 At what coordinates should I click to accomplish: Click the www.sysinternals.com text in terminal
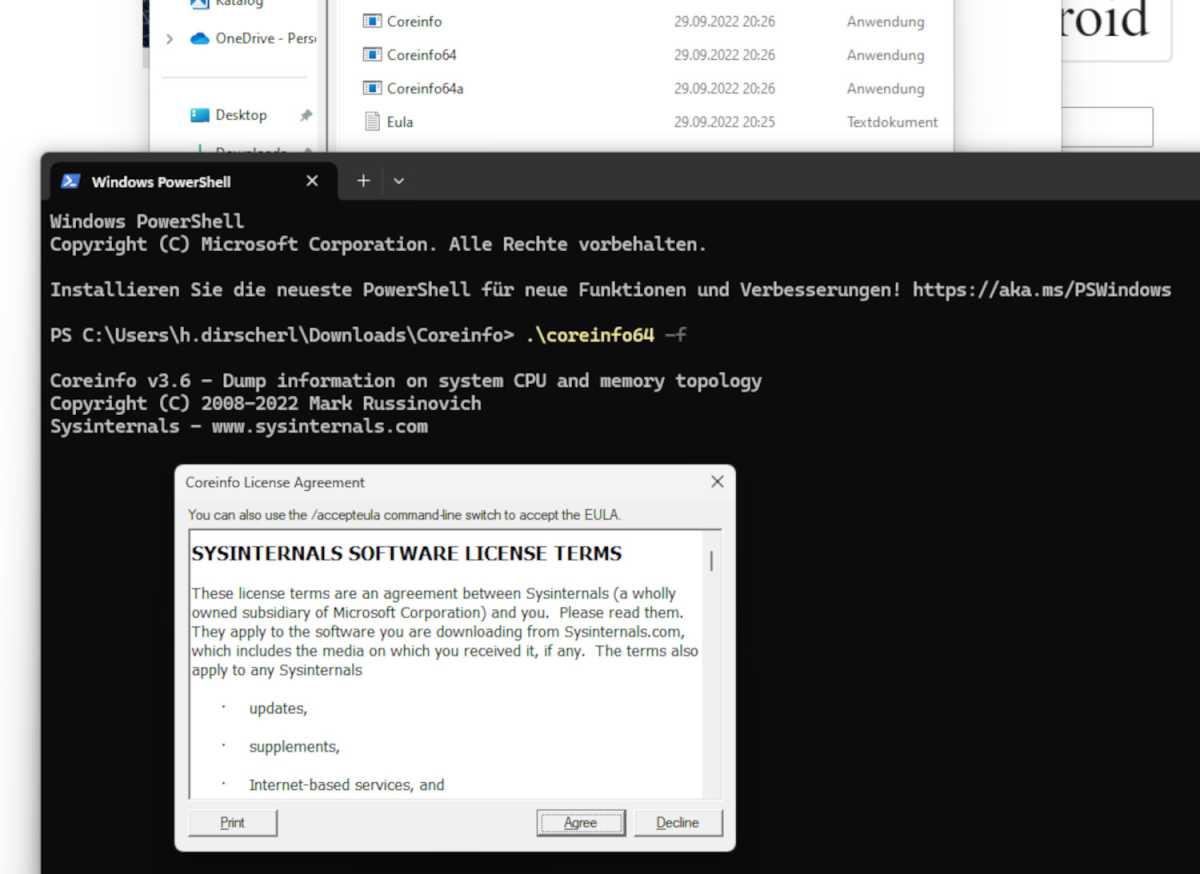(320, 427)
